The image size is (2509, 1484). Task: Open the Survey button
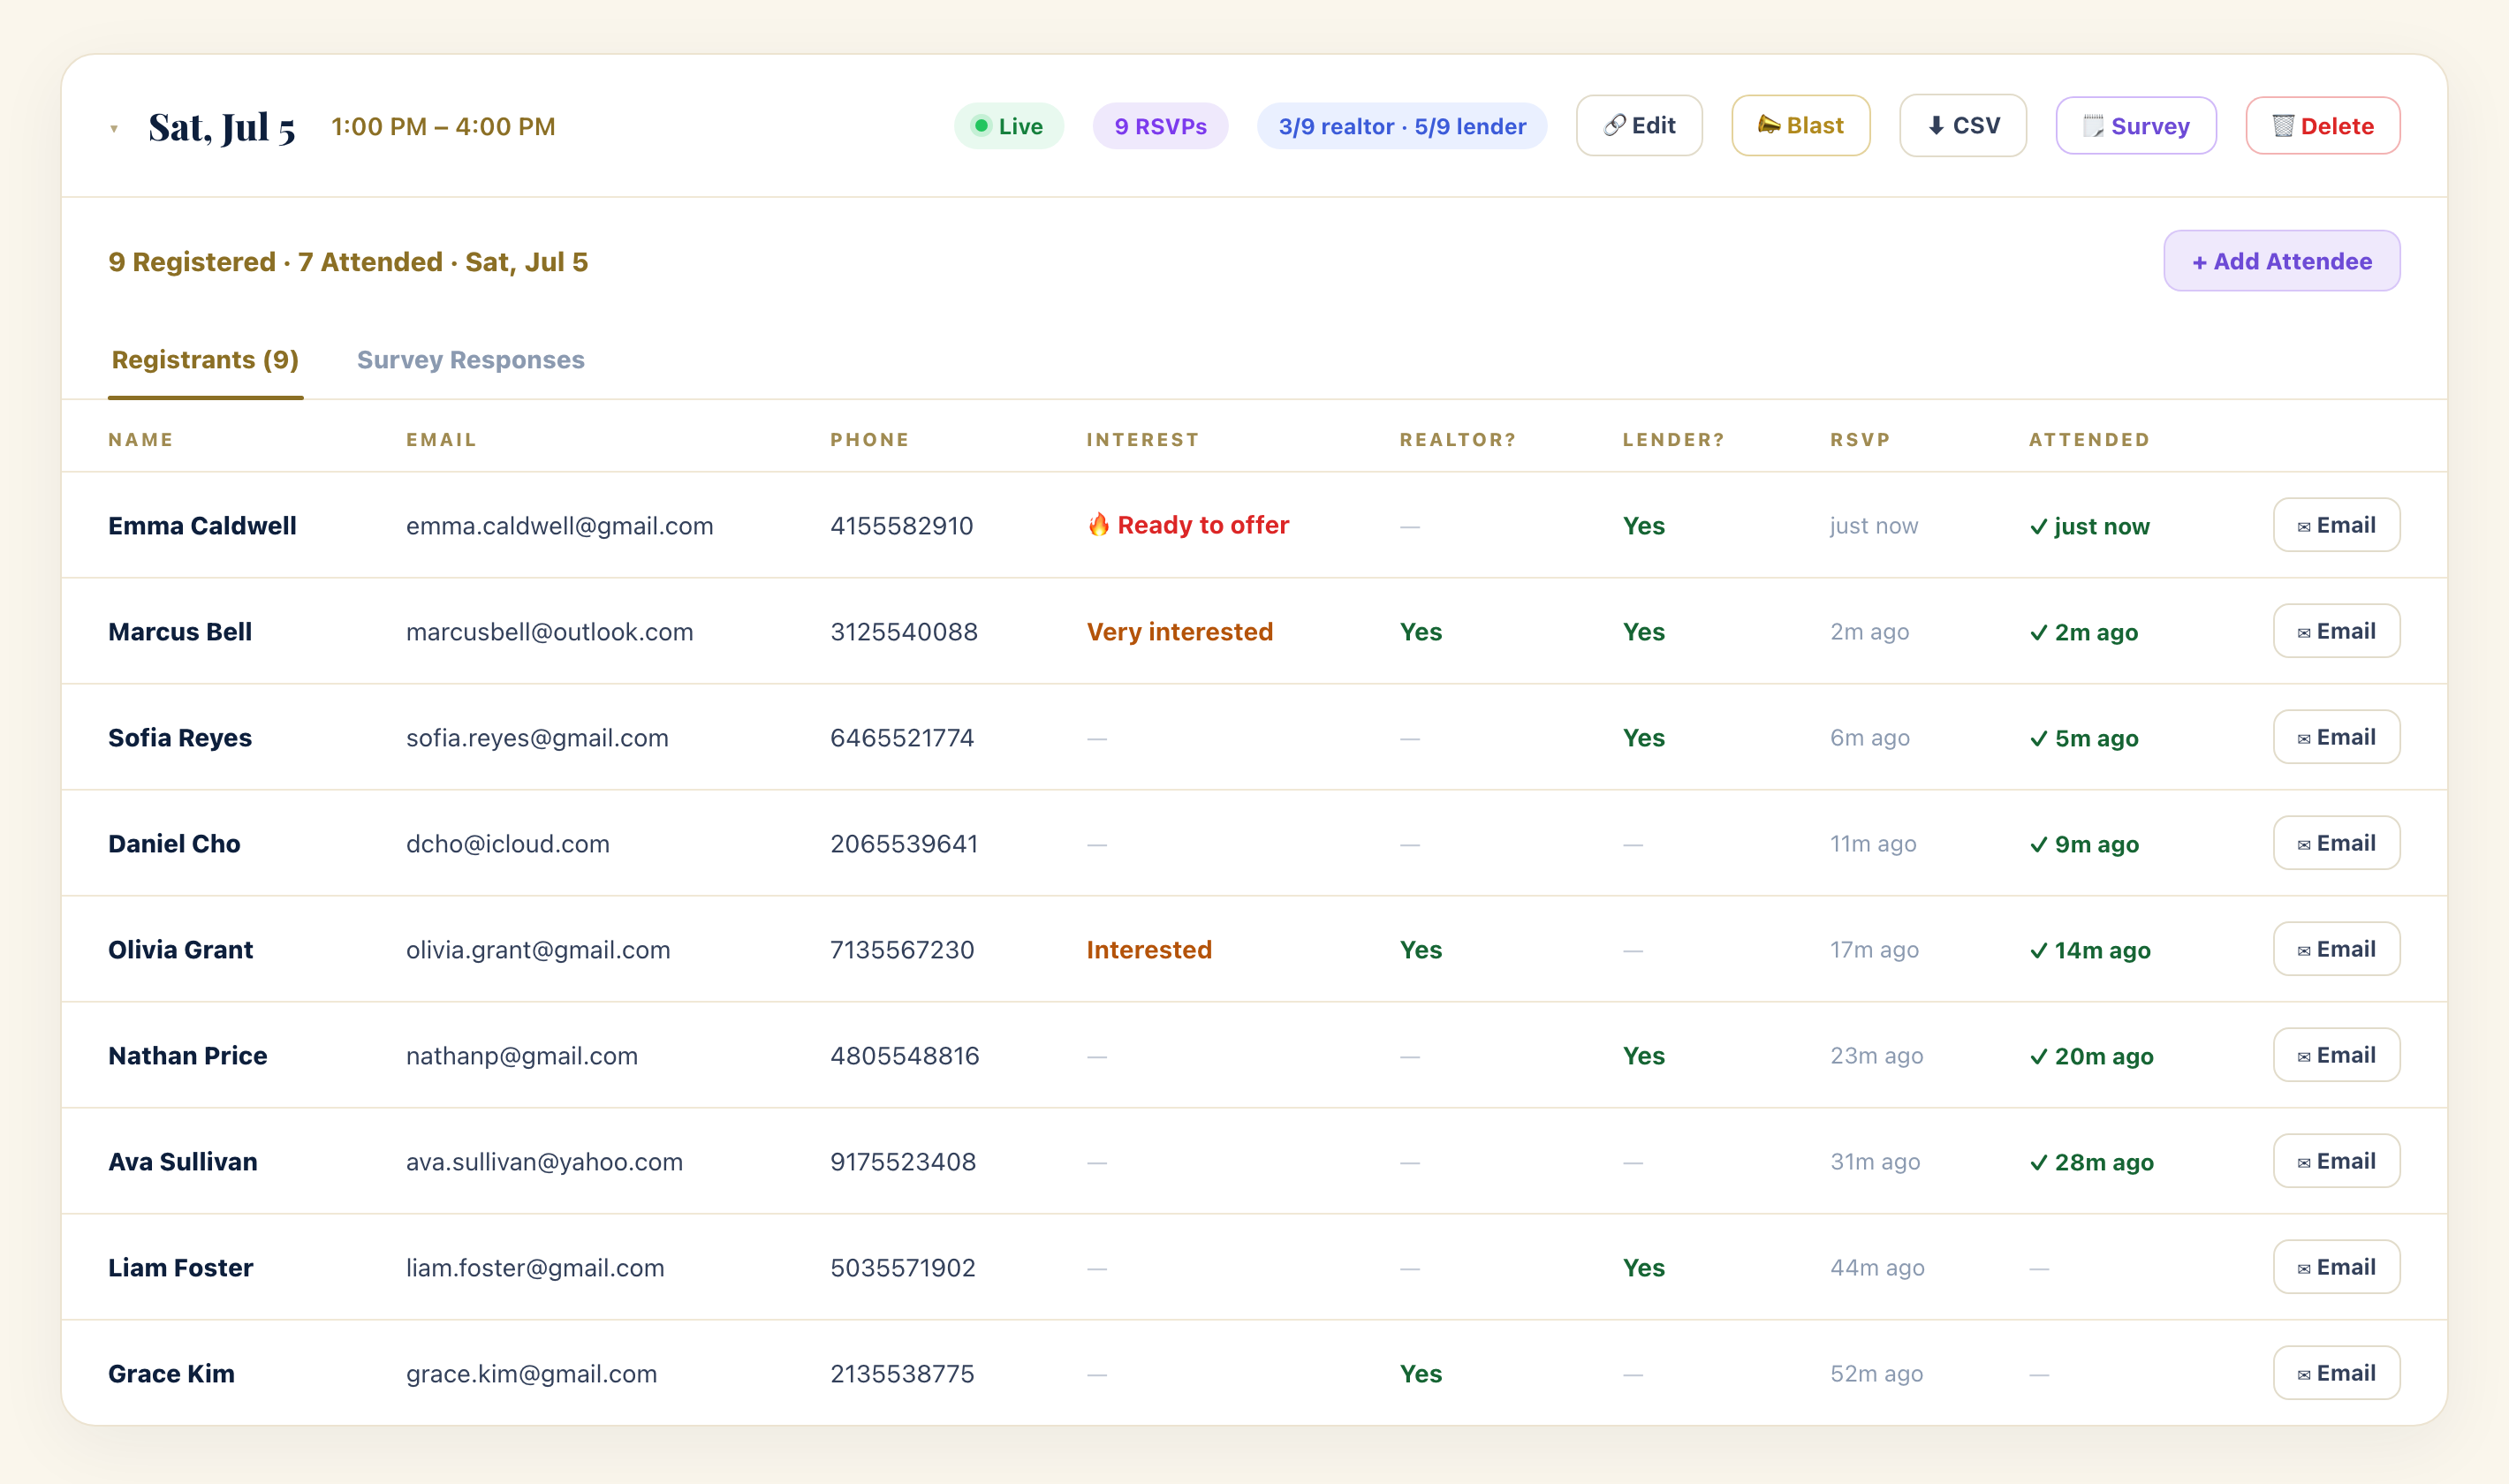(x=2136, y=126)
